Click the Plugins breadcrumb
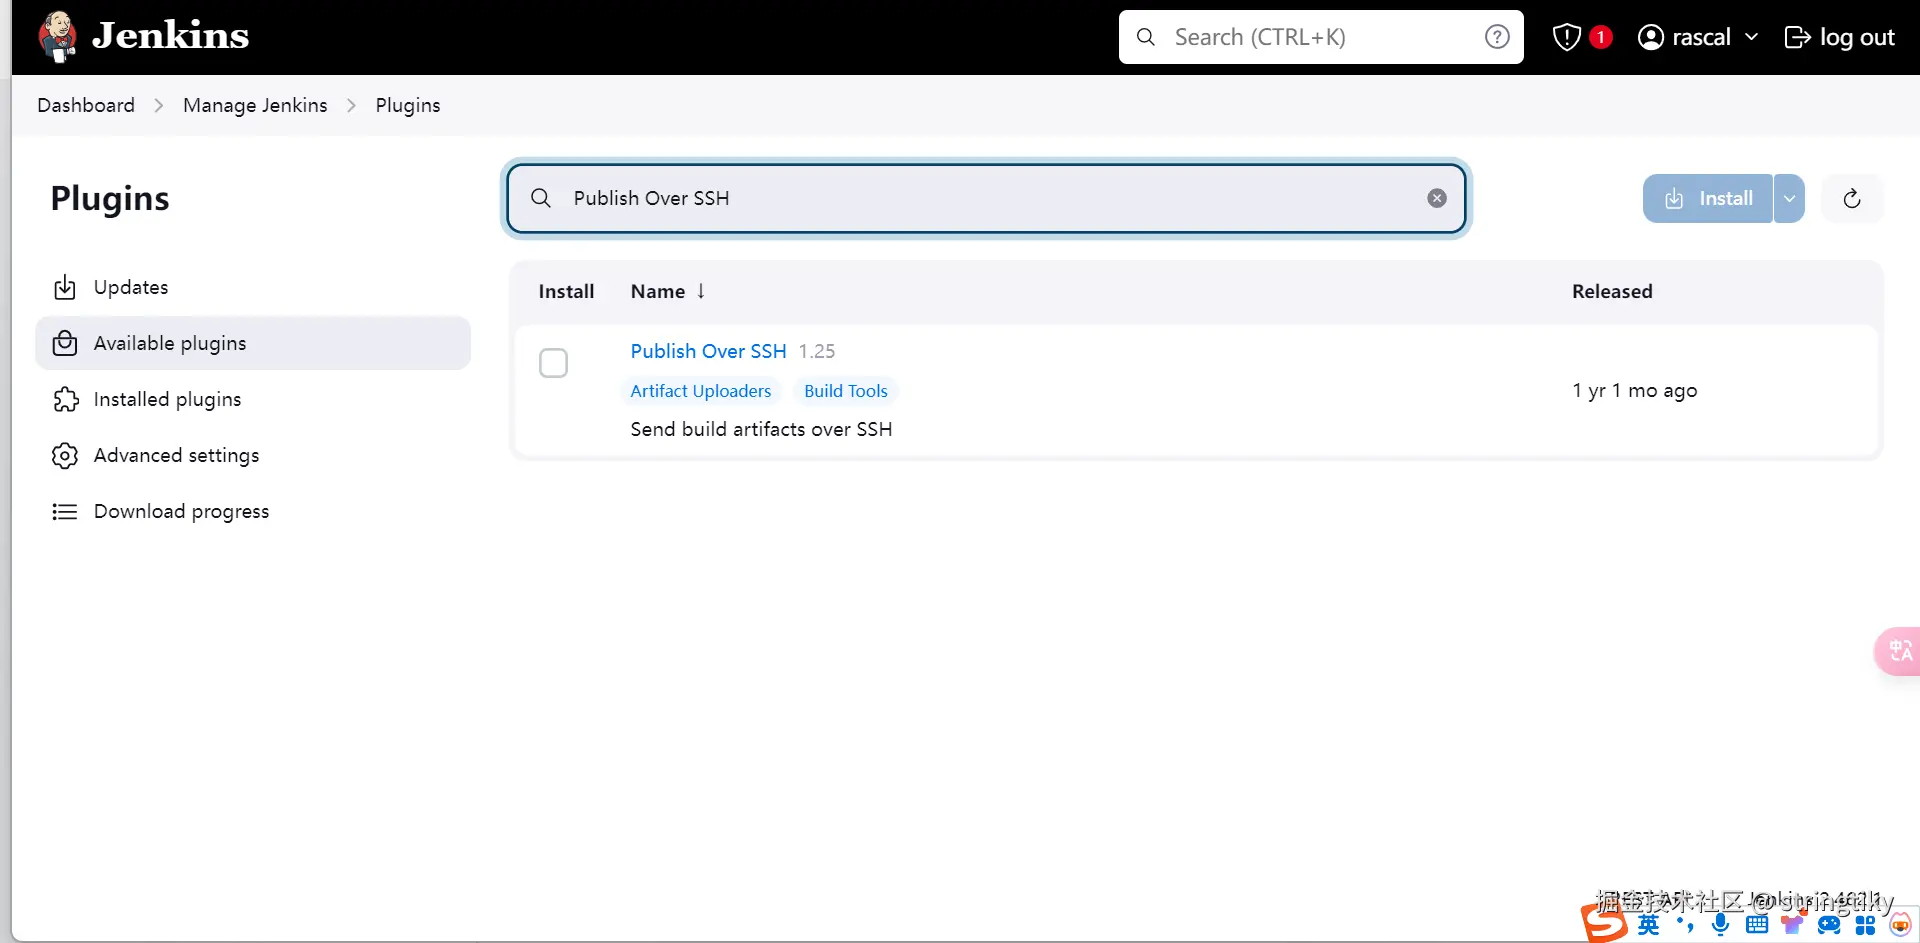1920x943 pixels. tap(408, 105)
